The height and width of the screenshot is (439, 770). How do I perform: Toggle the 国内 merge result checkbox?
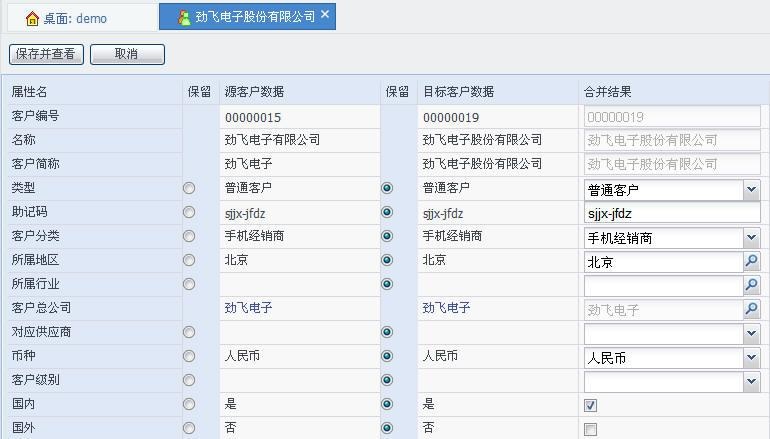pyautogui.click(x=591, y=405)
